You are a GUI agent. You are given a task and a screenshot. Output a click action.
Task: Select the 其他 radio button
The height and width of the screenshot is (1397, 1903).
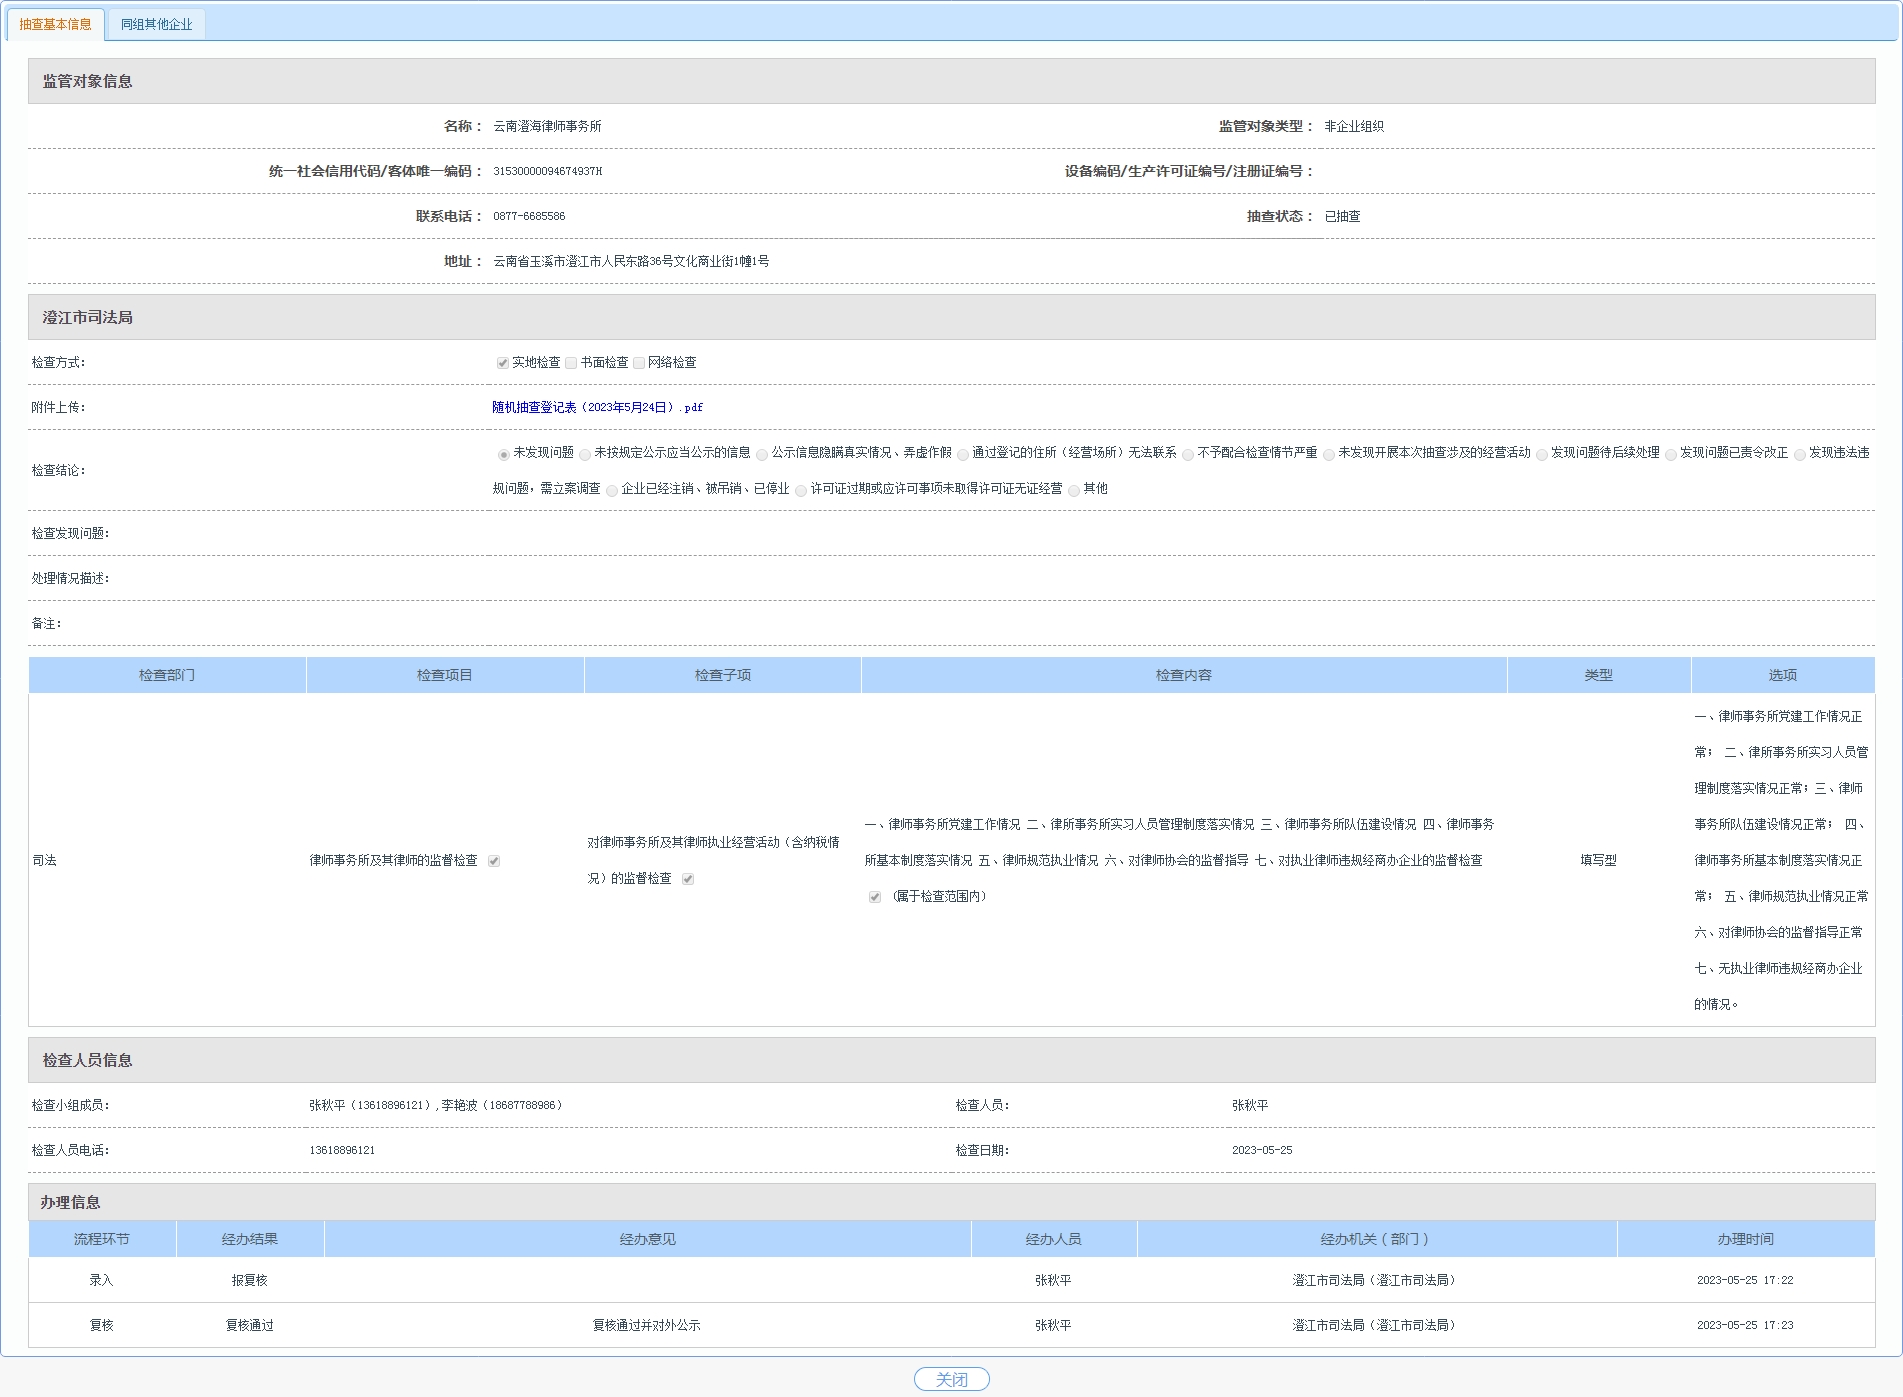click(x=1074, y=490)
